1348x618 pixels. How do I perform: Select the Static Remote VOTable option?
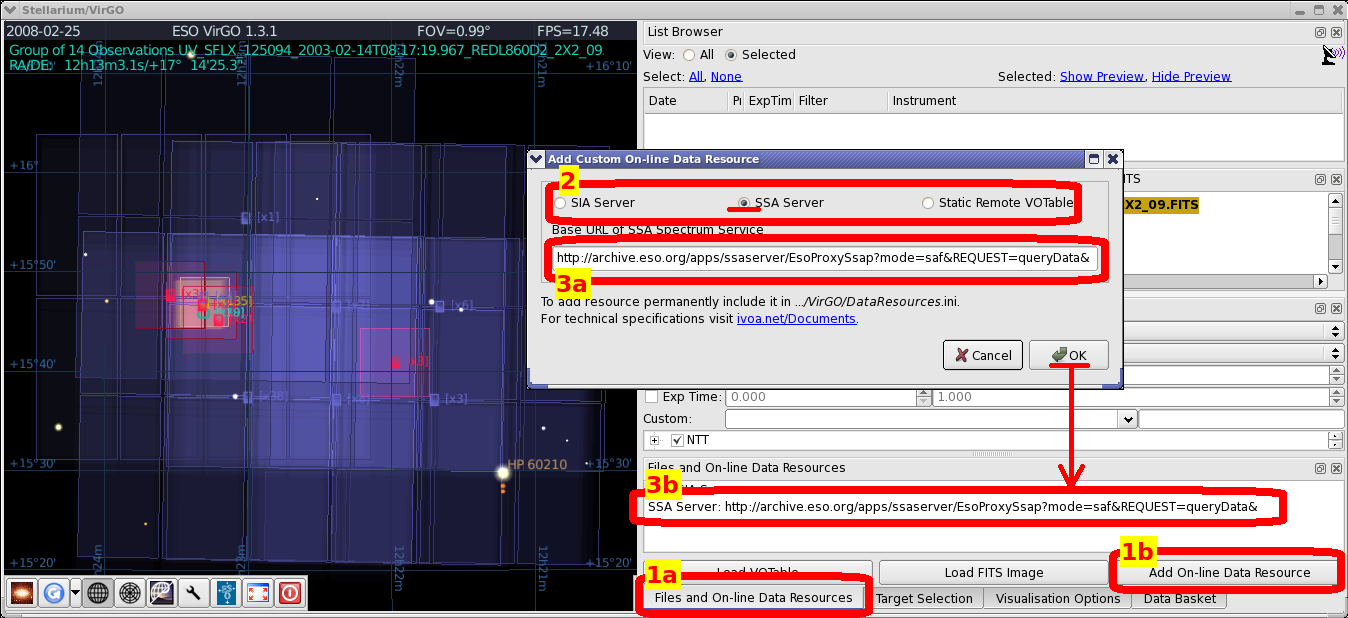[929, 203]
